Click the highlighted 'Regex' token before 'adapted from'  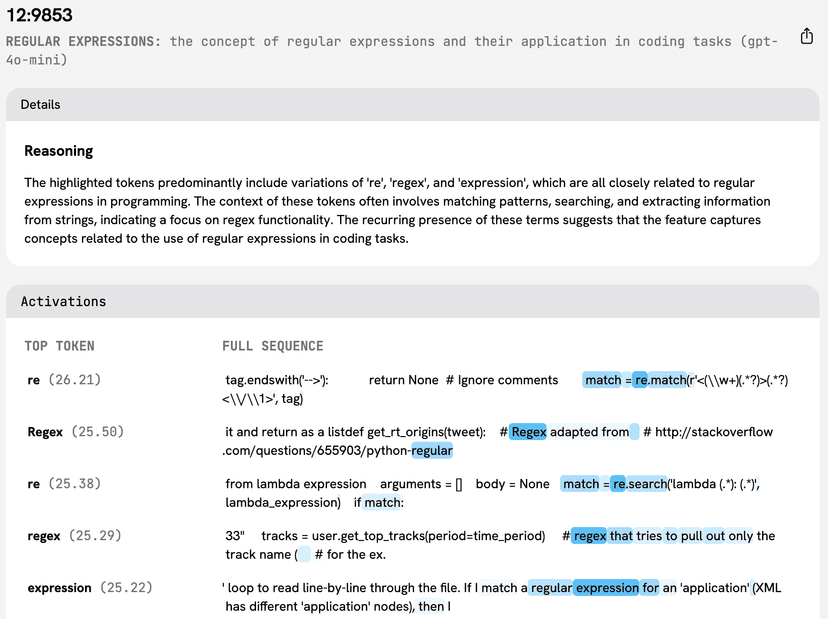pos(528,432)
